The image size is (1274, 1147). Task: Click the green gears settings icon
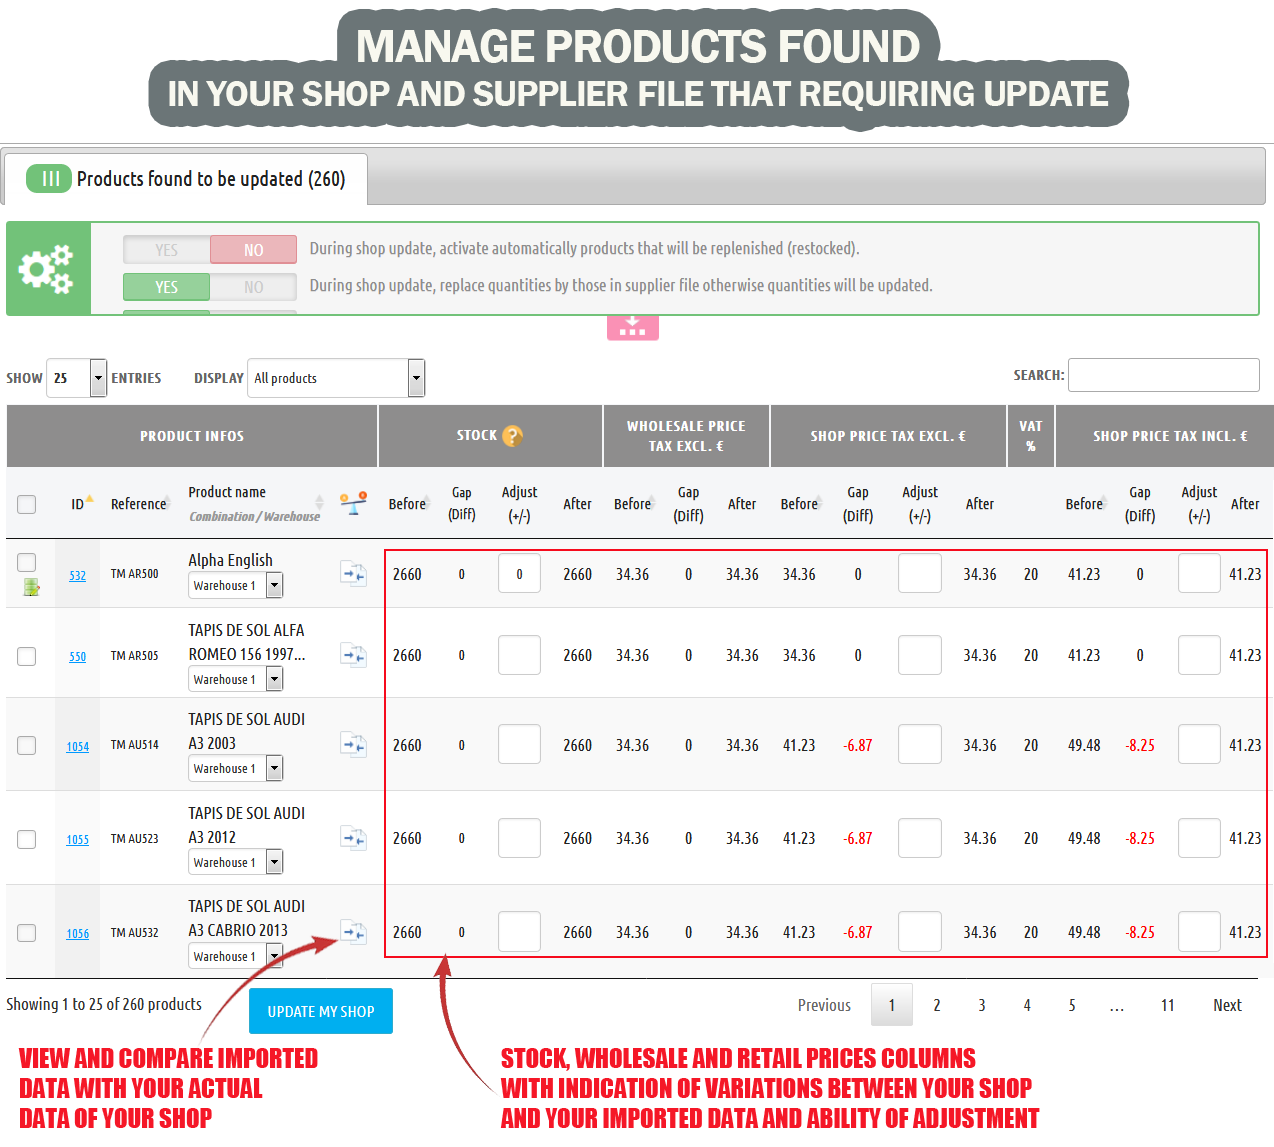click(47, 269)
